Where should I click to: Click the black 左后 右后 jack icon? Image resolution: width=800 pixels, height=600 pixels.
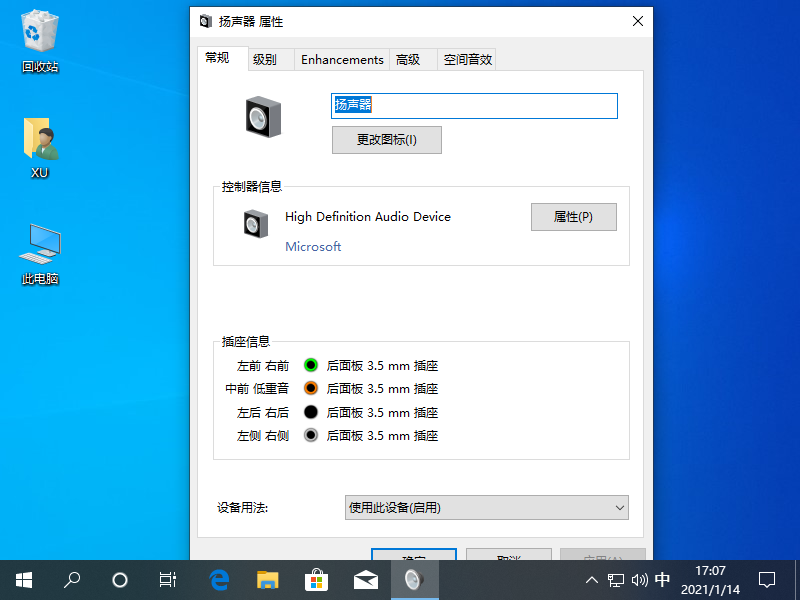pyautogui.click(x=310, y=412)
